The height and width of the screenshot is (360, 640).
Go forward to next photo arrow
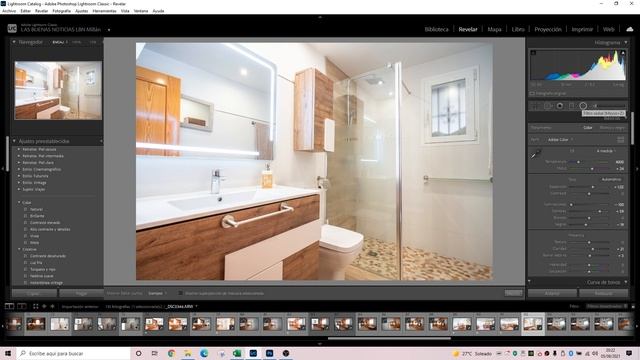pyautogui.click(x=52, y=306)
